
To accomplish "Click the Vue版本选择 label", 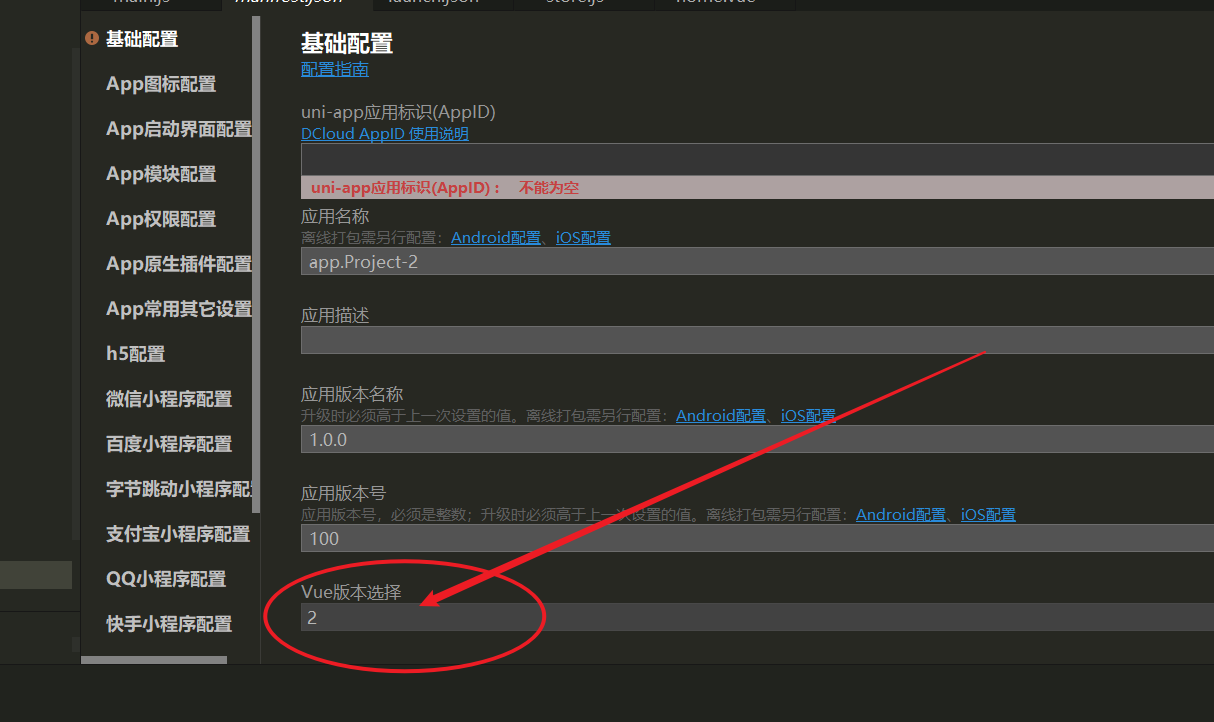I will pyautogui.click(x=351, y=592).
